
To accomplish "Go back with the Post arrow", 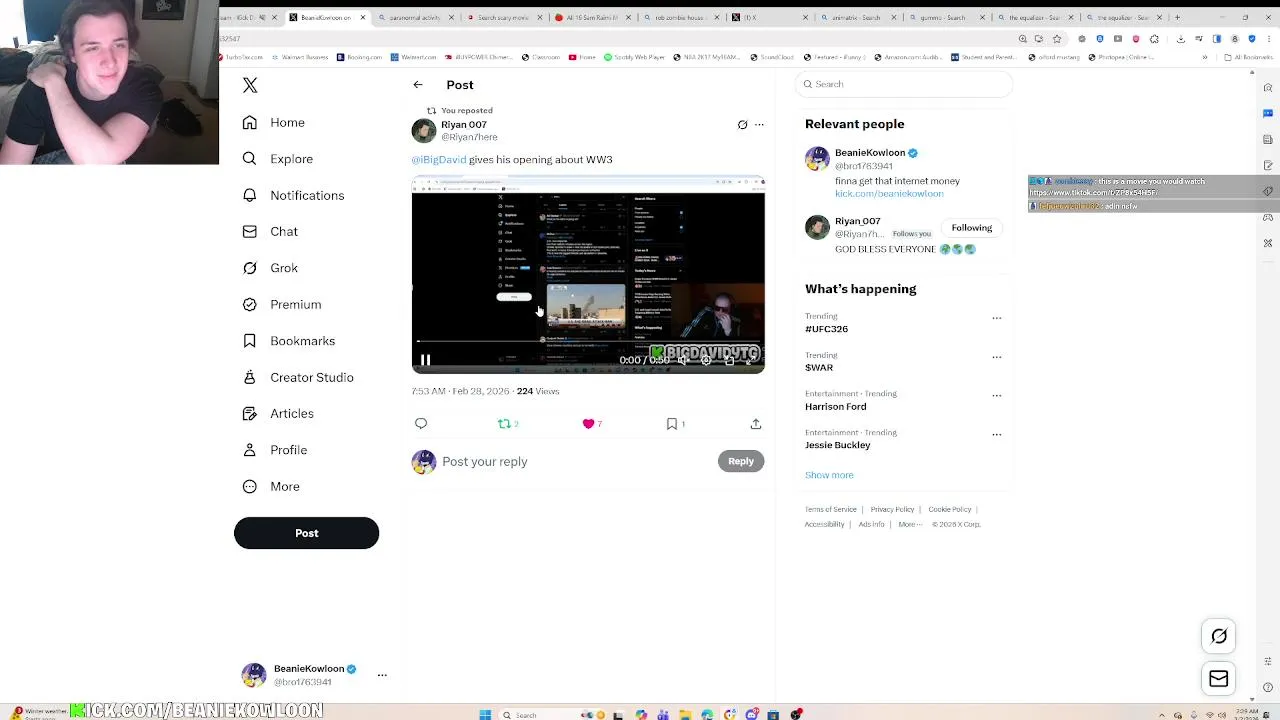I will pos(418,85).
